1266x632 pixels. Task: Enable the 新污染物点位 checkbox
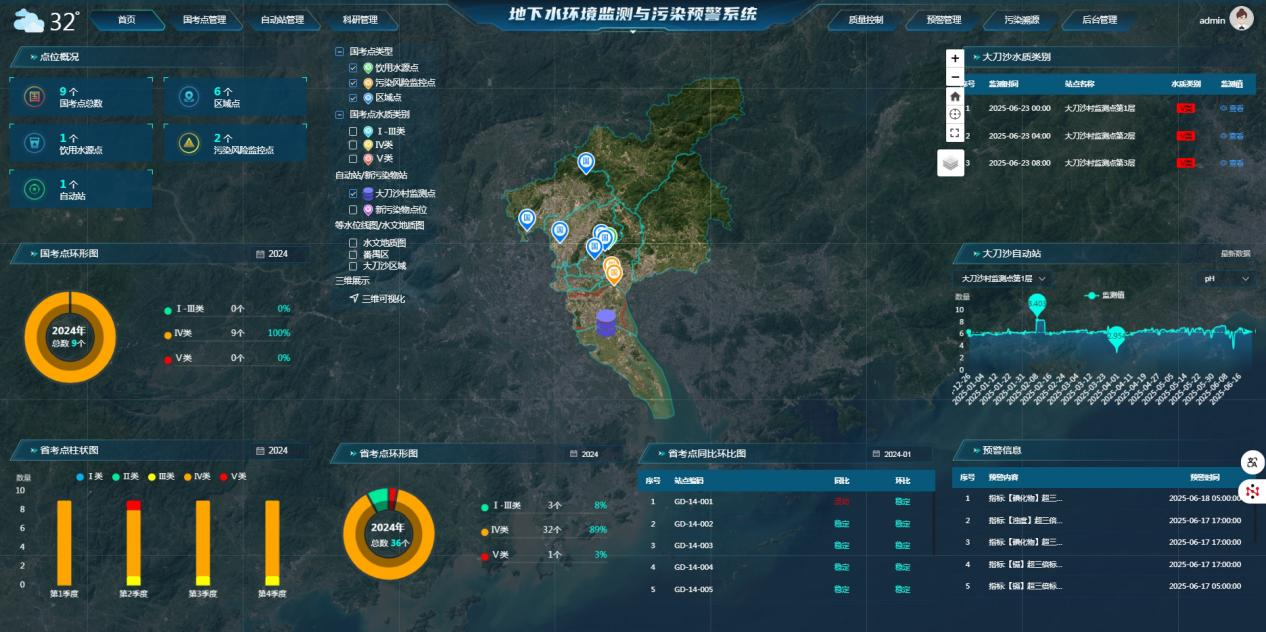point(353,210)
